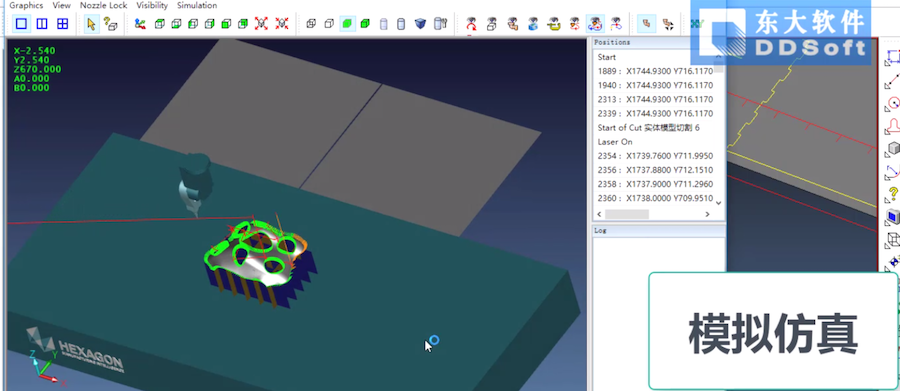900x391 pixels.
Task: Switch to four-pane grid view layout
Action: pos(63,24)
